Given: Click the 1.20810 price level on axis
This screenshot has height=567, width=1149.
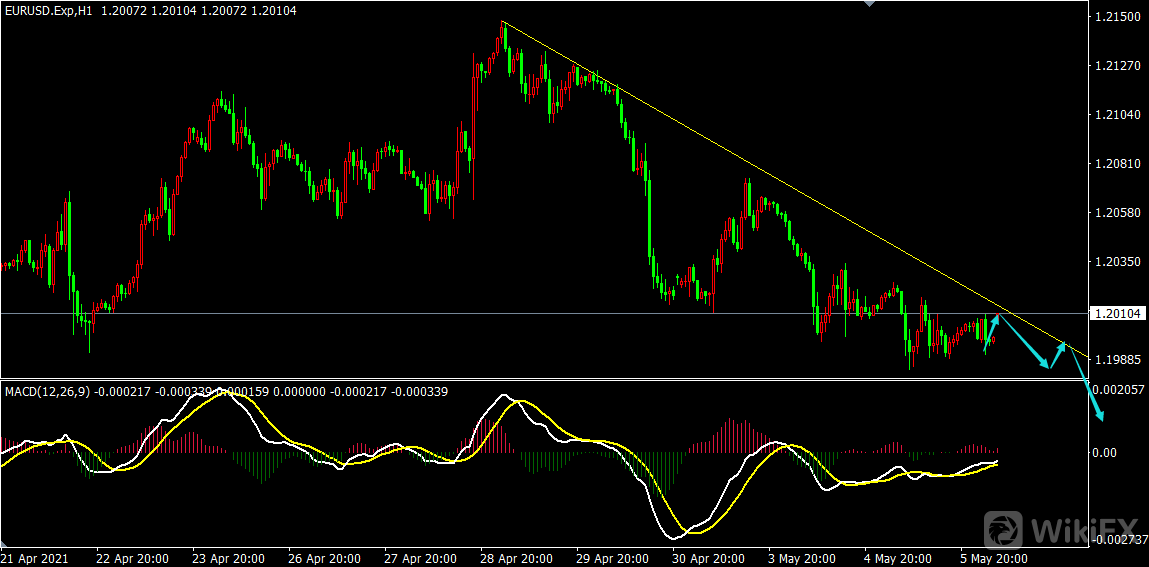Looking at the screenshot, I should tap(1116, 163).
